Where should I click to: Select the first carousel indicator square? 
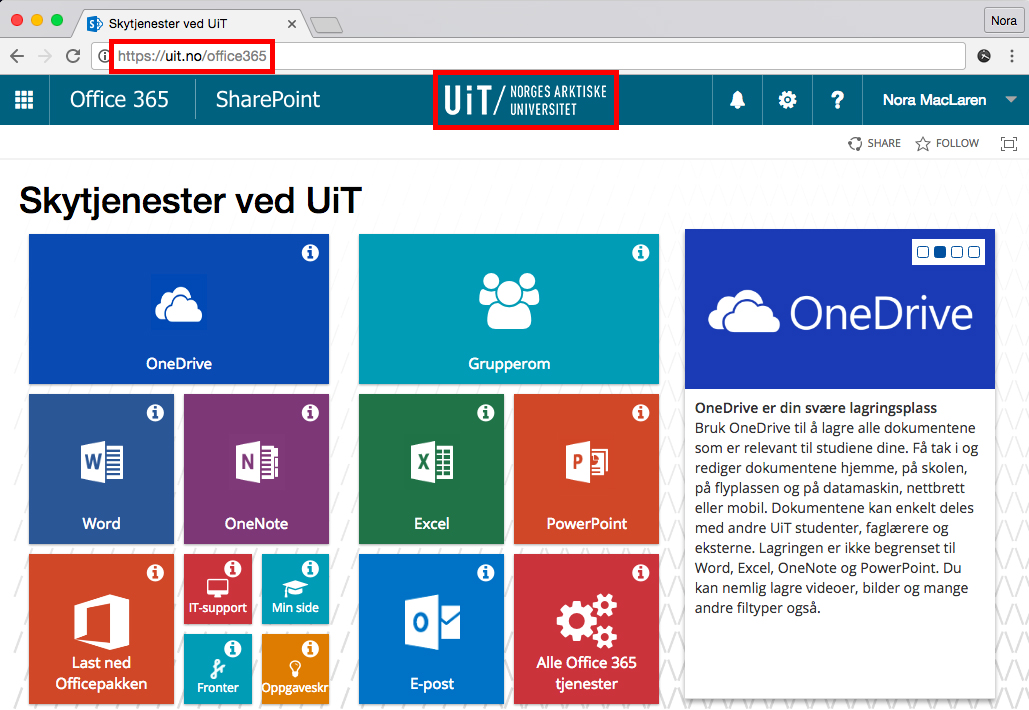923,252
